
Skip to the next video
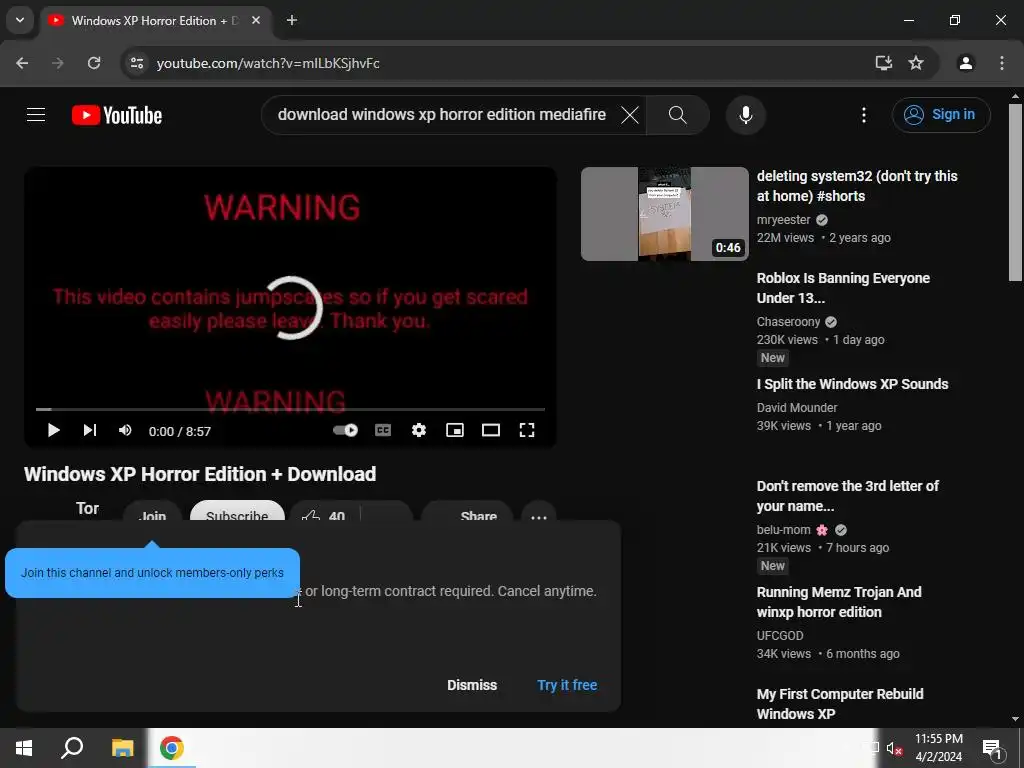[x=89, y=430]
